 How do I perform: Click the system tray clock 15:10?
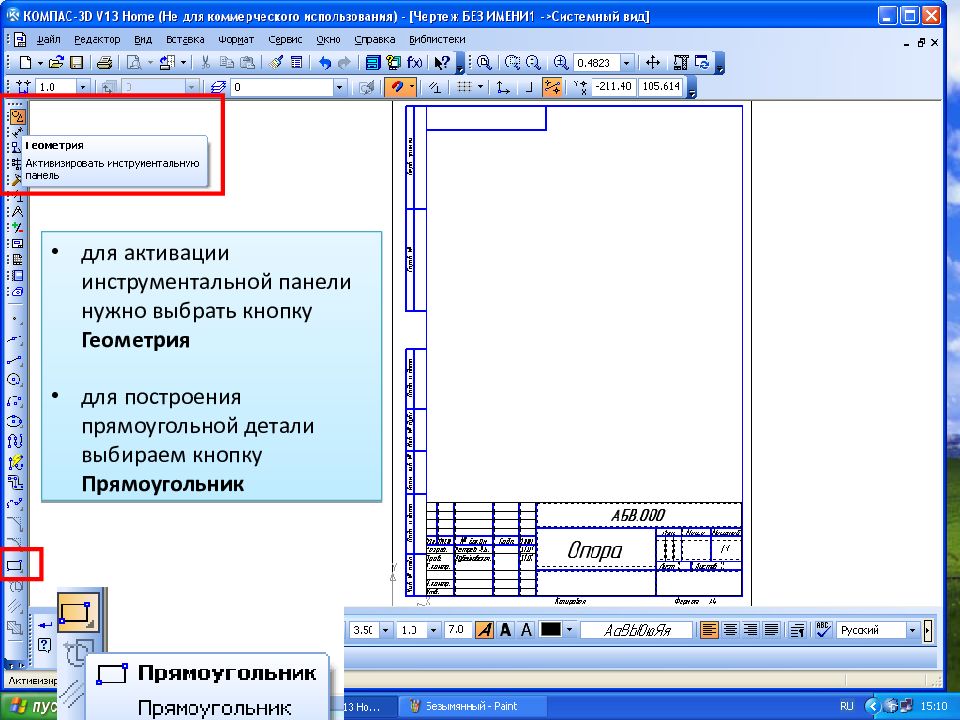tap(934, 706)
